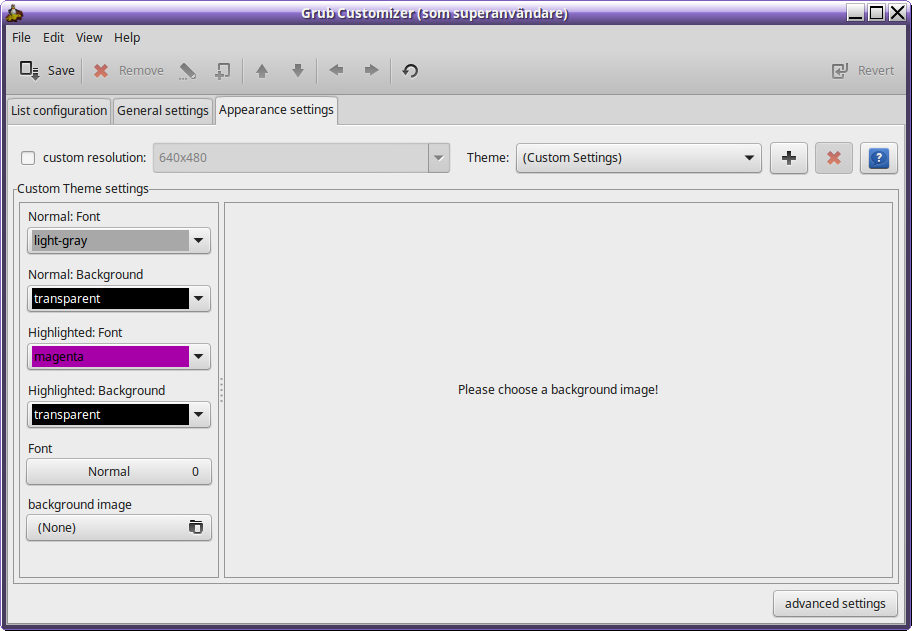Remove theme using red X button

pyautogui.click(x=833, y=158)
